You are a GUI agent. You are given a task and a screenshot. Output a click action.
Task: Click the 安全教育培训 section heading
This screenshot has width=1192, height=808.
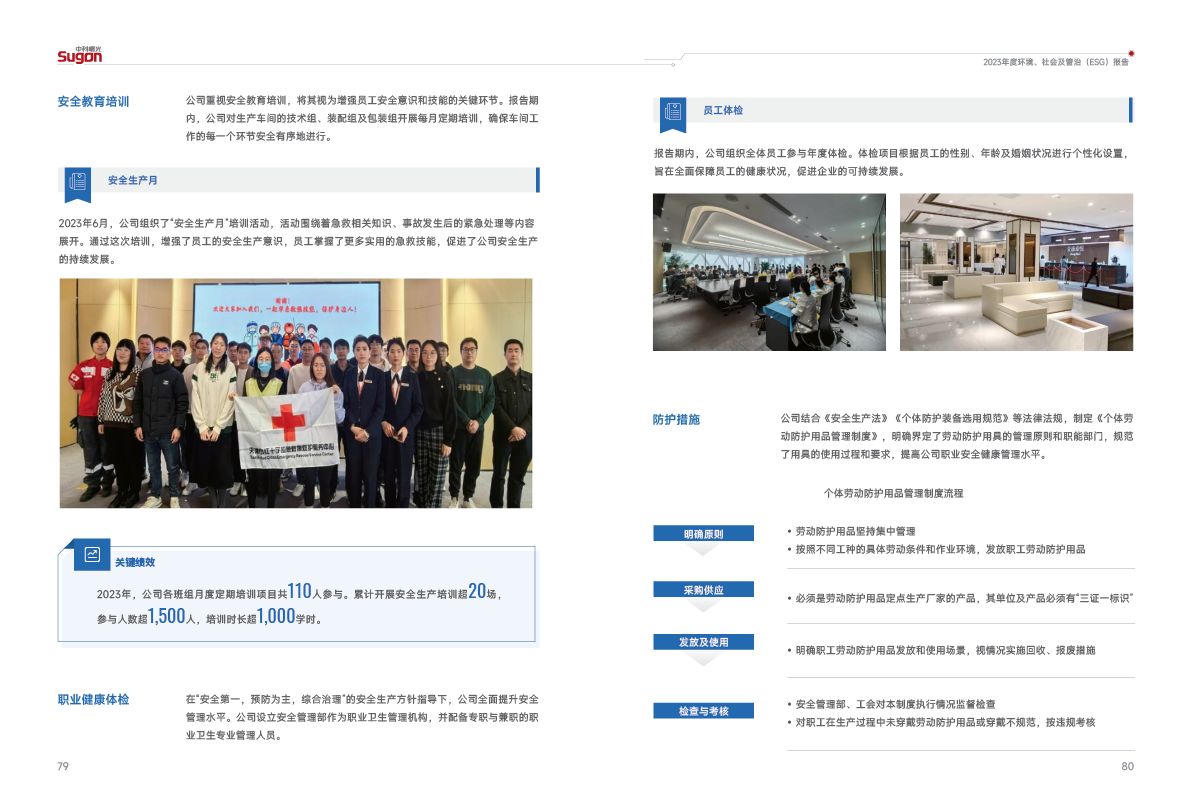[93, 101]
